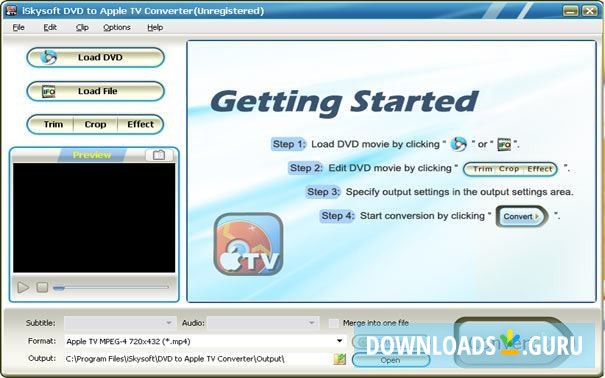Open the Options menu
Image resolution: width=605 pixels, height=378 pixels.
tap(117, 27)
